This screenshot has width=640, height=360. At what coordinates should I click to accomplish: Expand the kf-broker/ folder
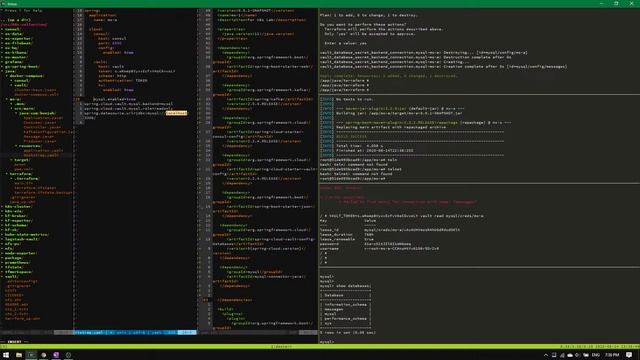[16, 216]
